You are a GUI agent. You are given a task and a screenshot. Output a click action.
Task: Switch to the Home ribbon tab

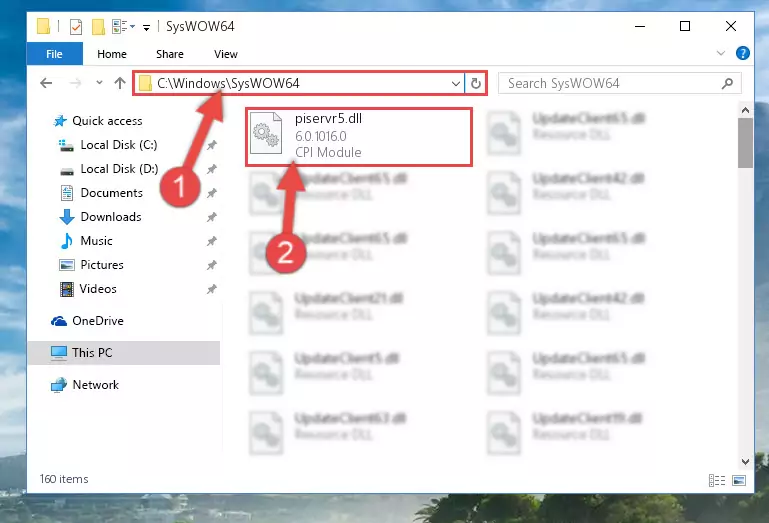click(x=112, y=54)
